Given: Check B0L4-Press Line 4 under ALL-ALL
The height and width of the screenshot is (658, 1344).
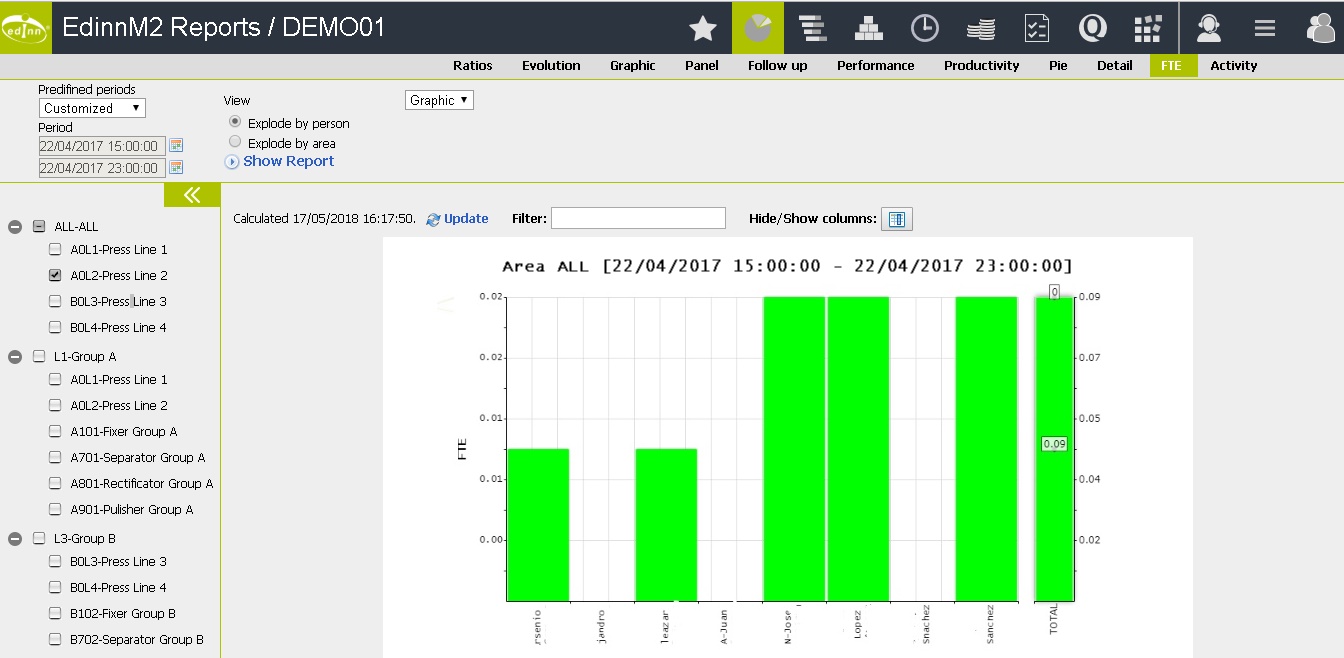Looking at the screenshot, I should [55, 327].
